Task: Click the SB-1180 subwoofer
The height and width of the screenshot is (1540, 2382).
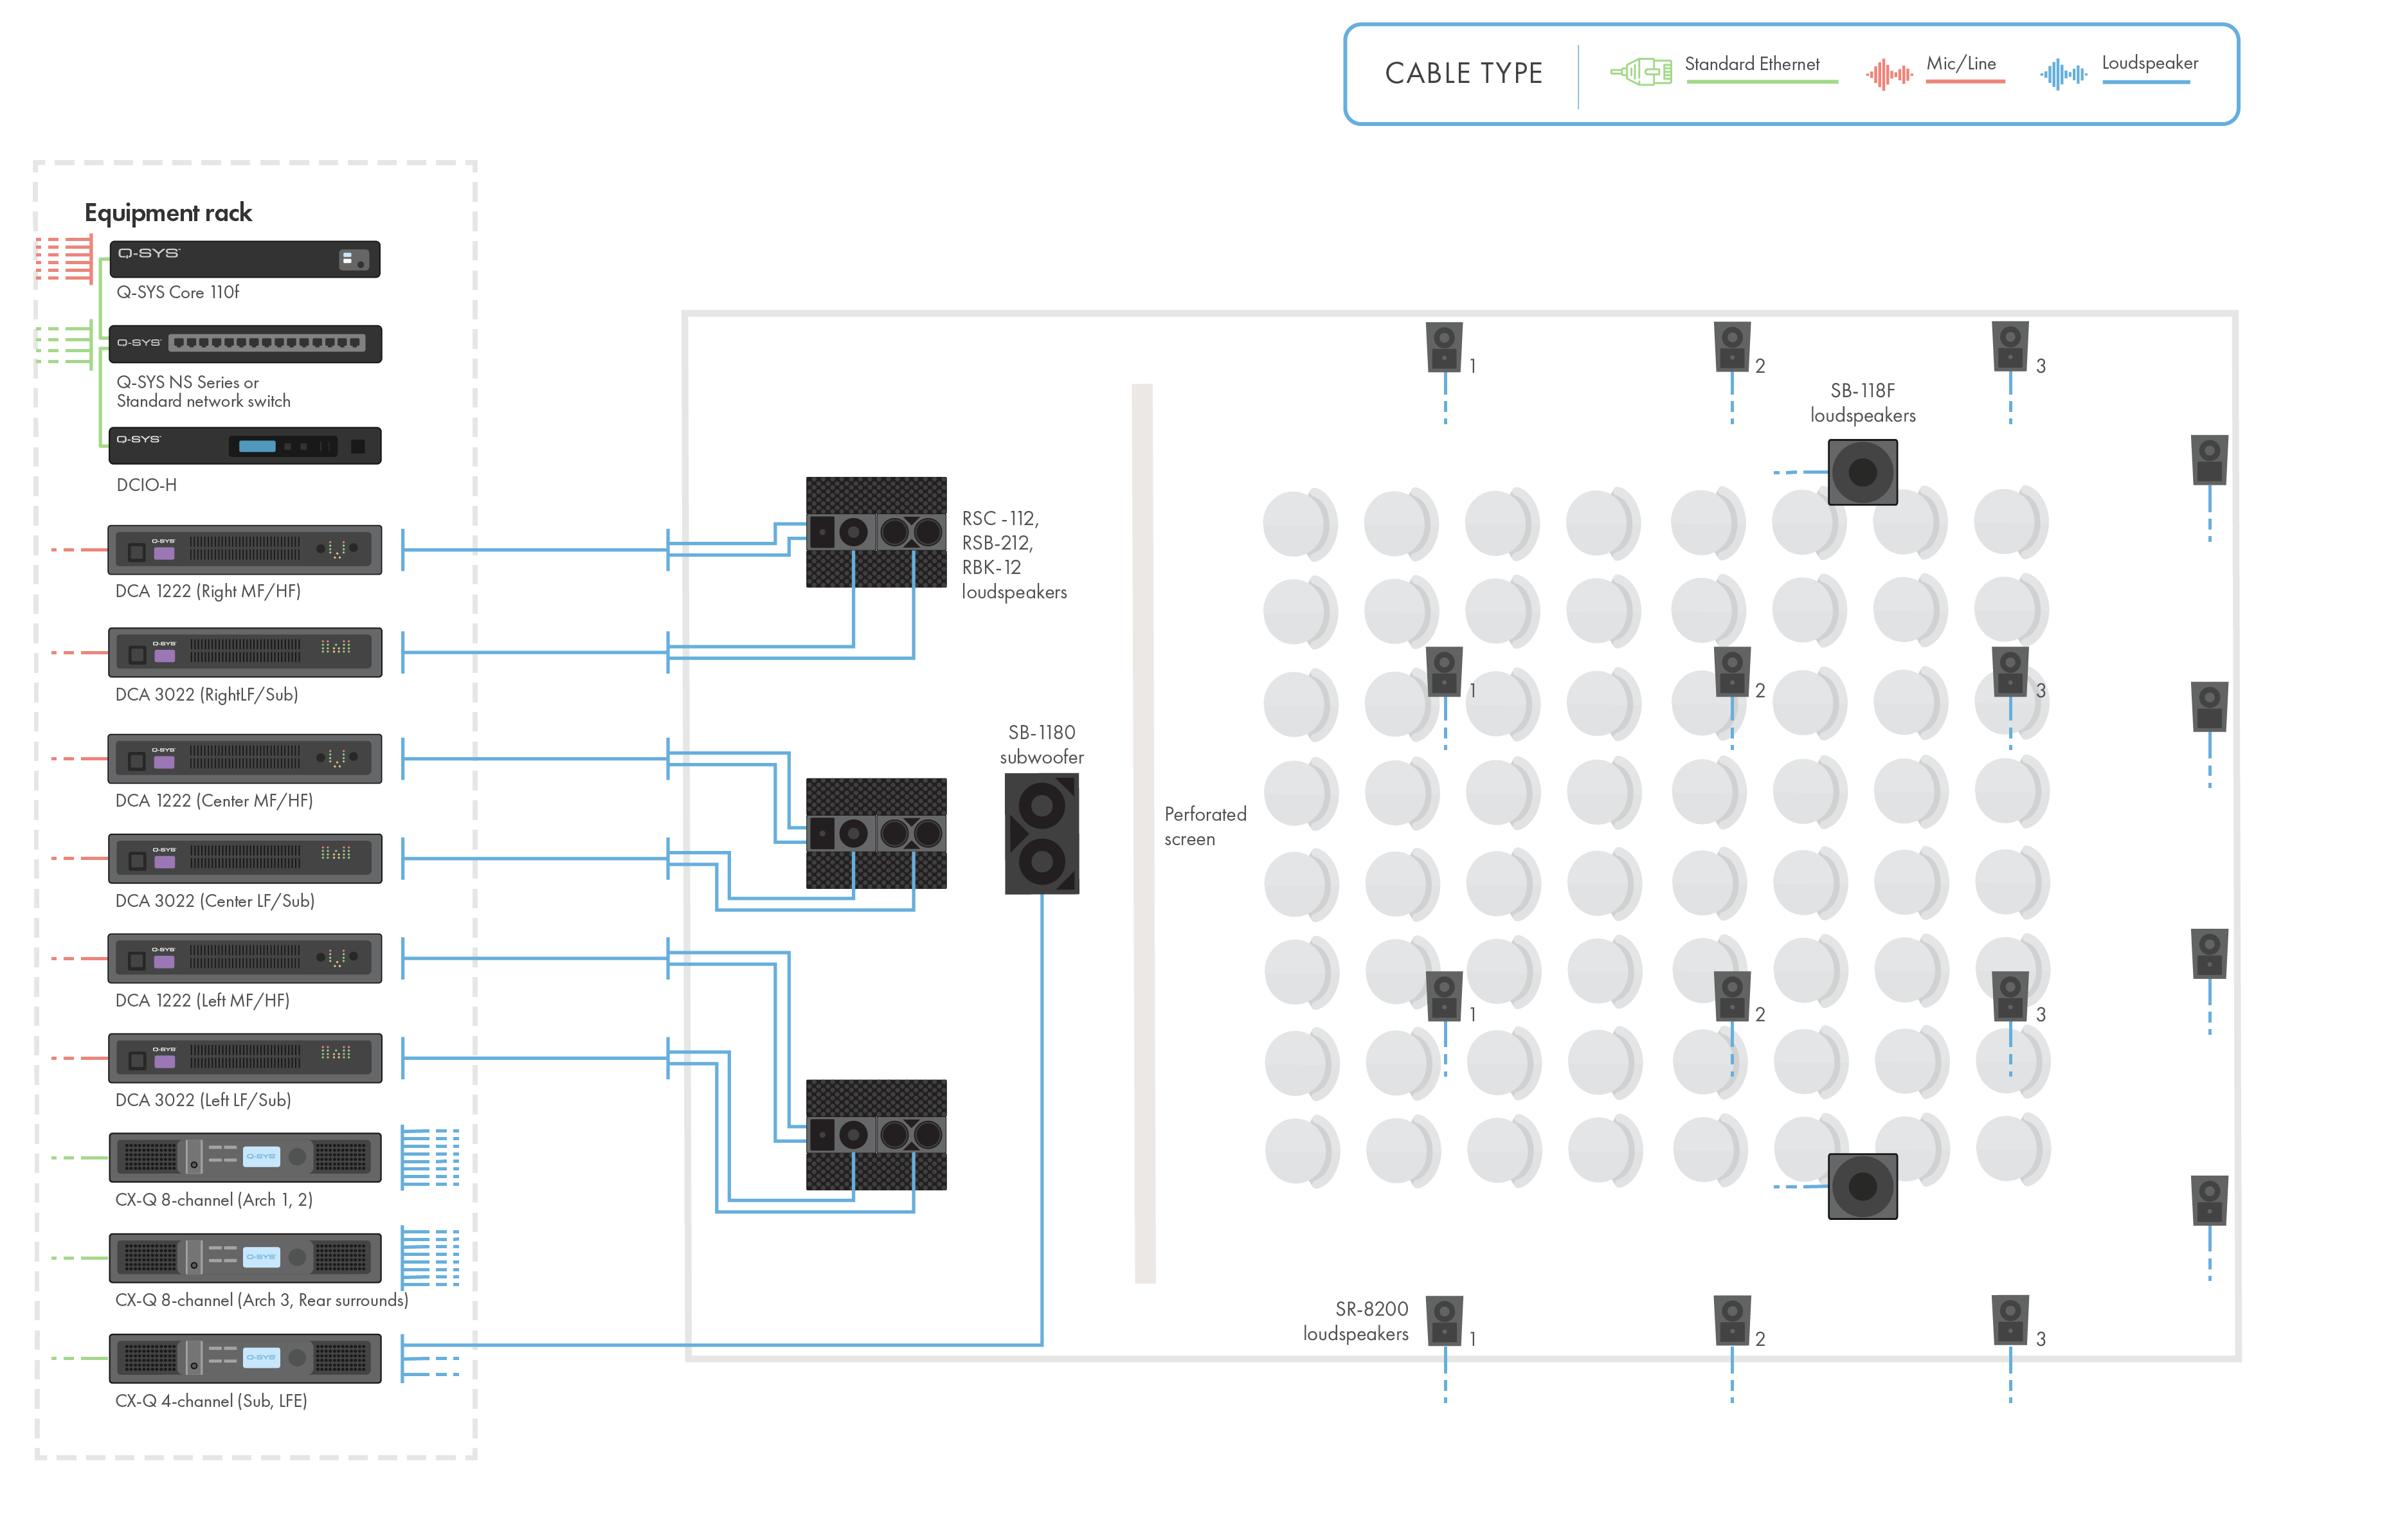Action: pos(1041,833)
